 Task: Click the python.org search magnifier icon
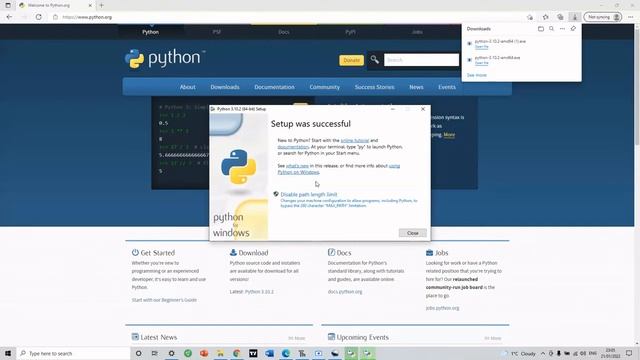pyautogui.click(x=374, y=60)
